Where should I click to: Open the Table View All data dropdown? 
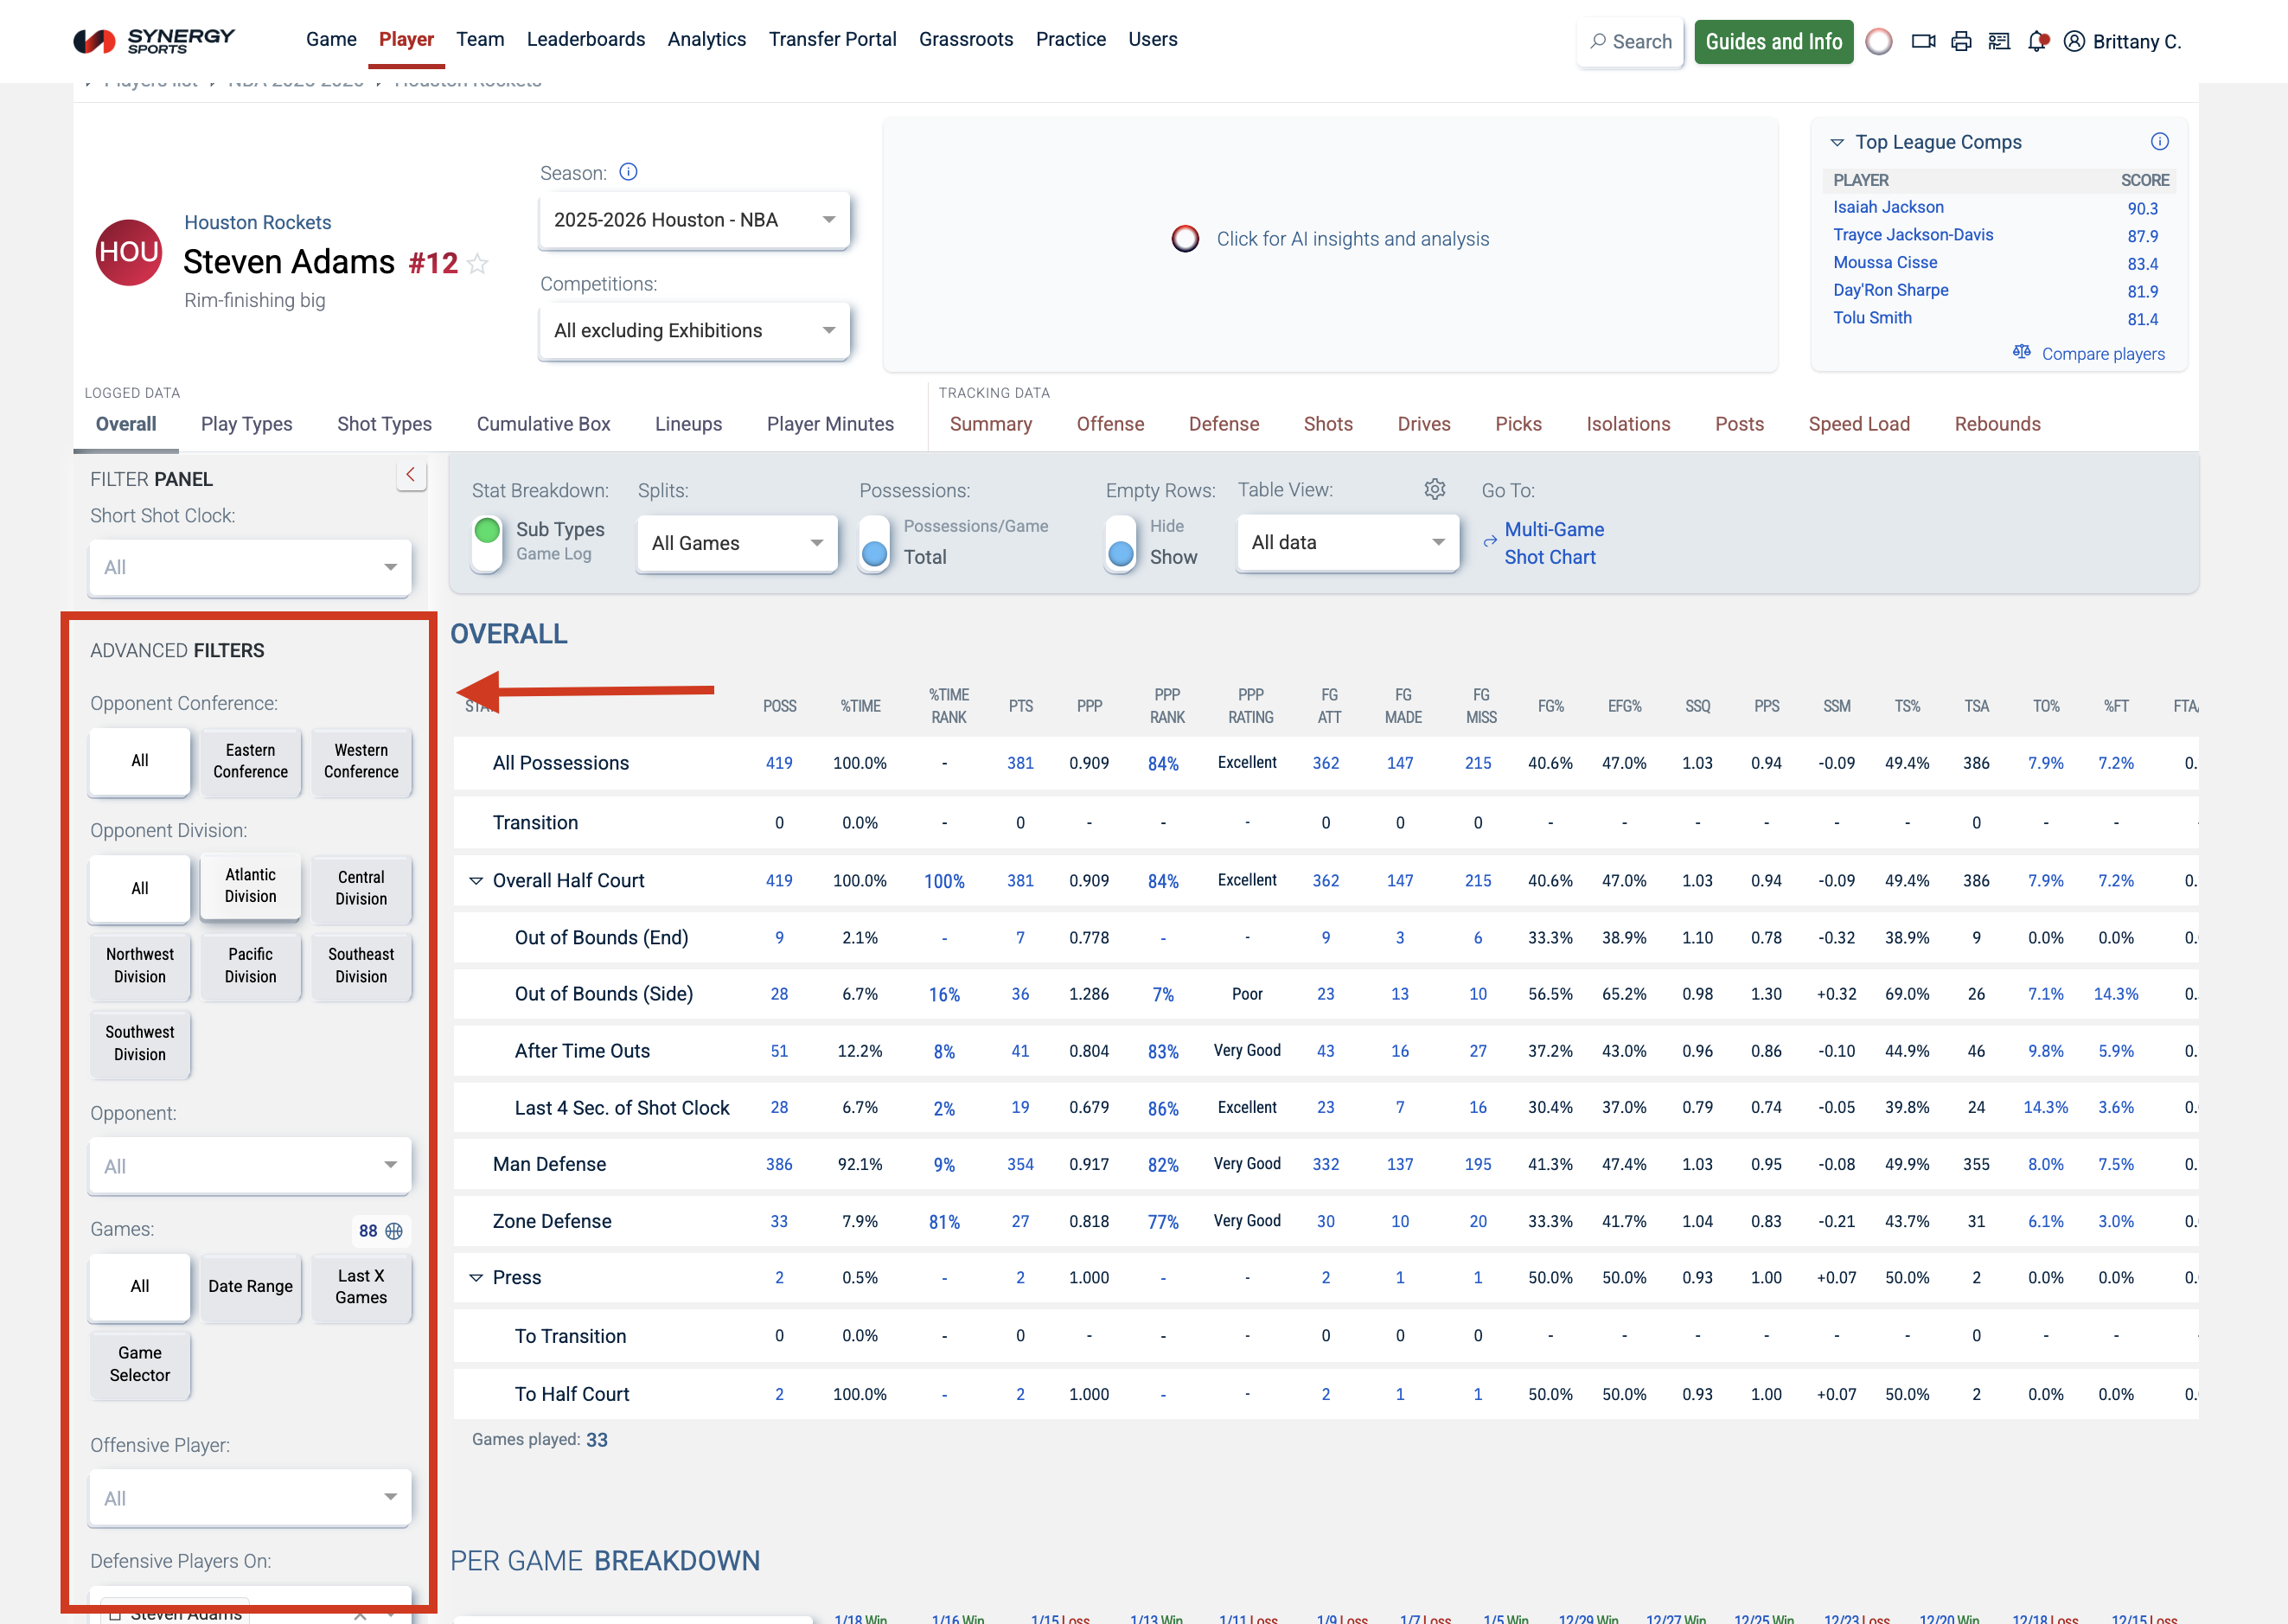(x=1348, y=542)
